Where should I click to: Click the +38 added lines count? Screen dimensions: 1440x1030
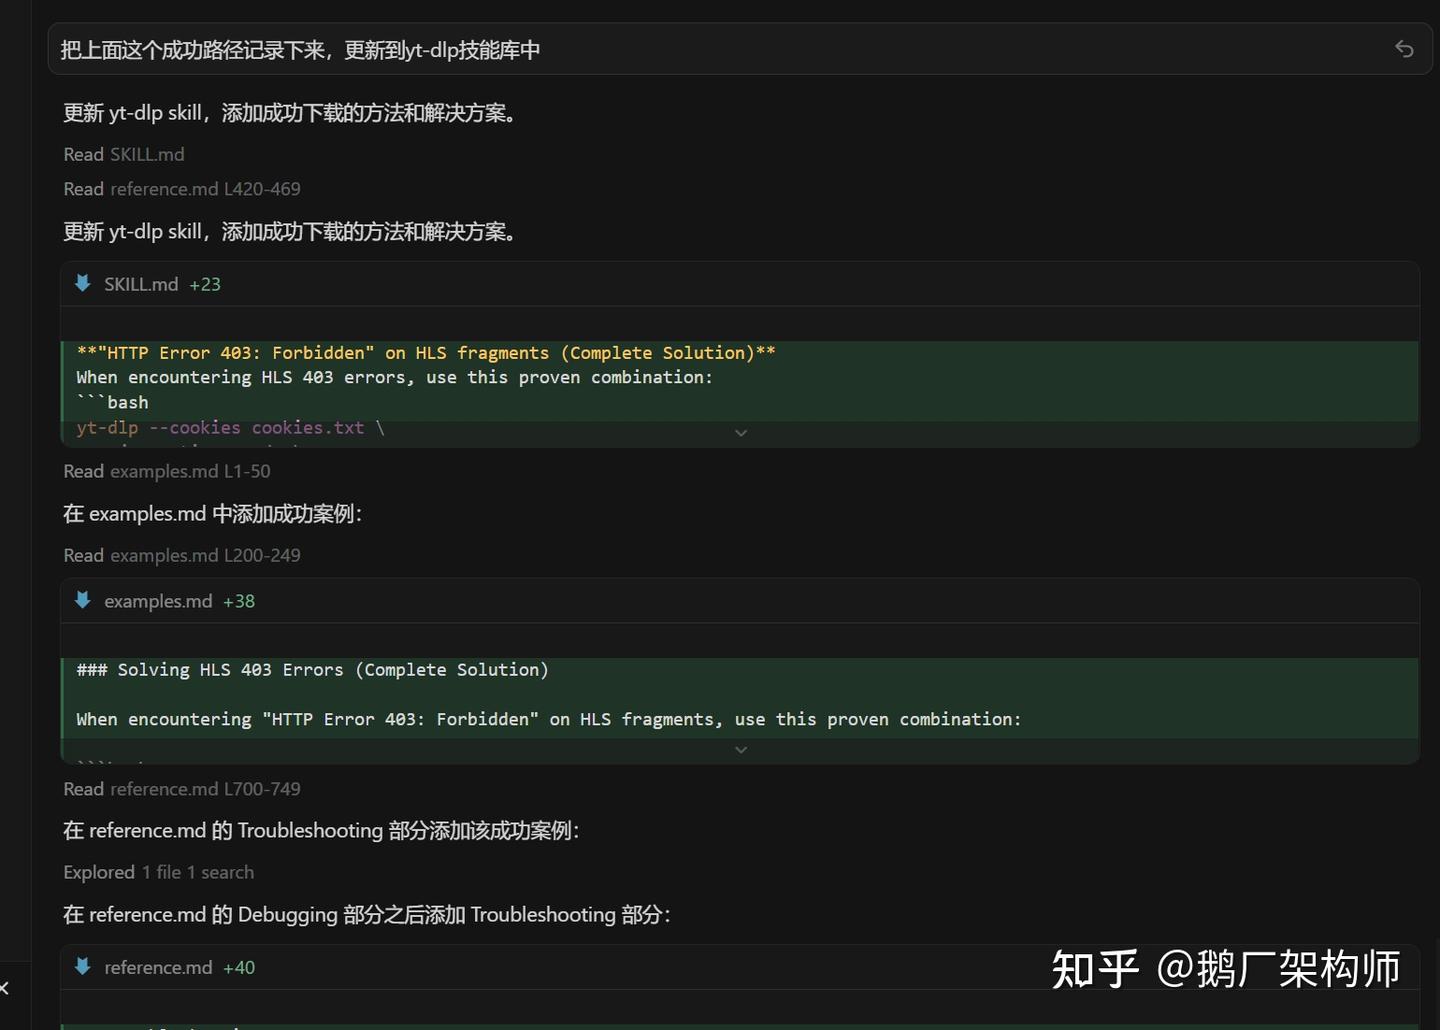coord(239,601)
